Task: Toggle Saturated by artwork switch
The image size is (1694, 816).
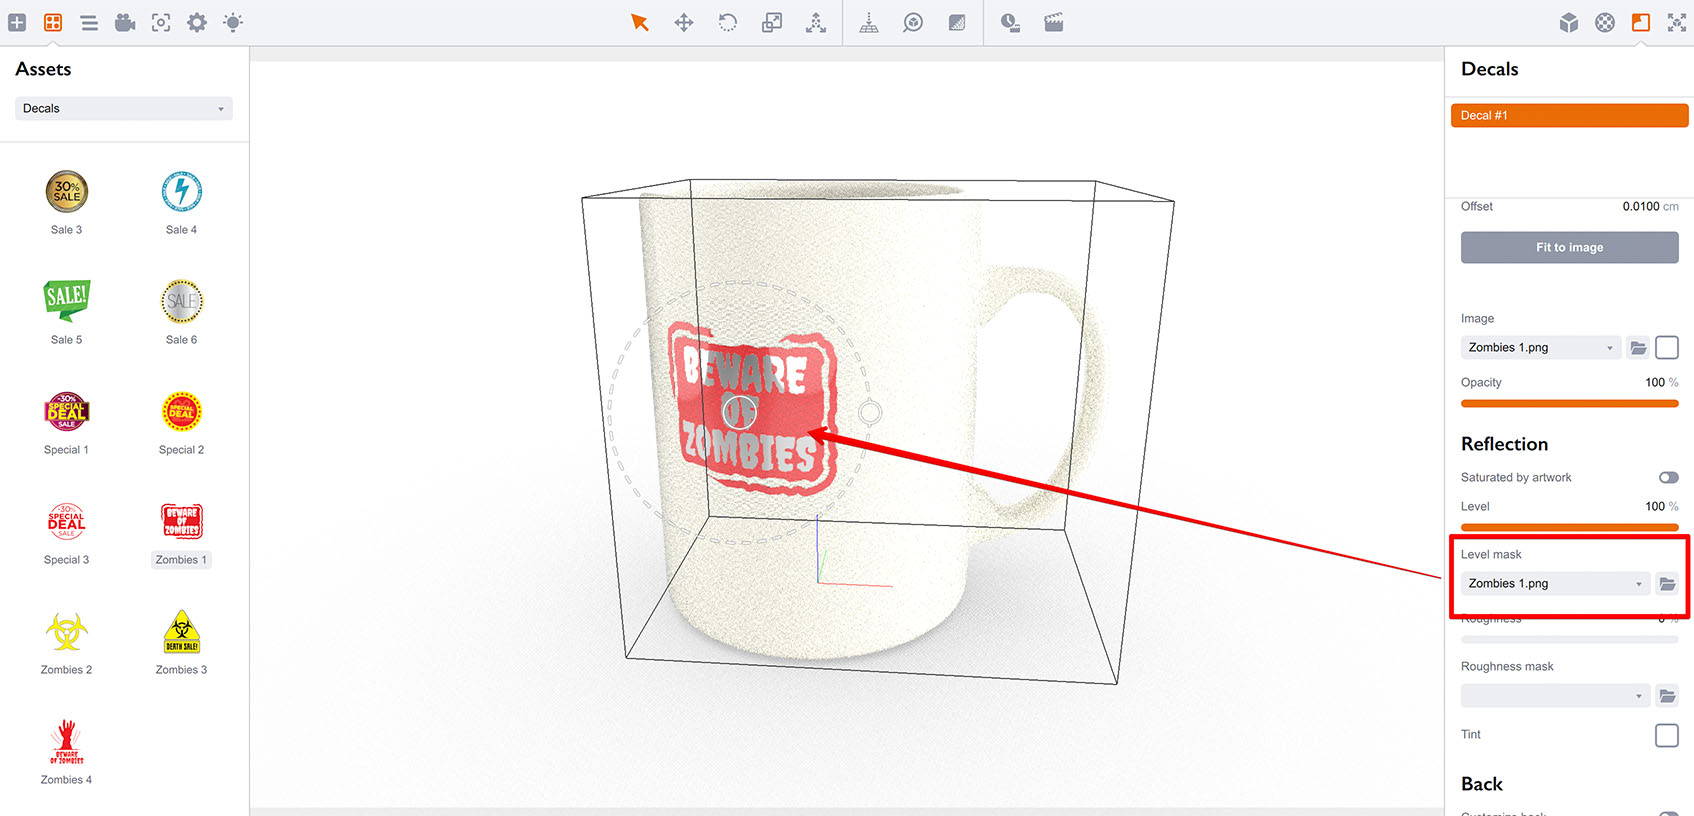Action: tap(1668, 478)
